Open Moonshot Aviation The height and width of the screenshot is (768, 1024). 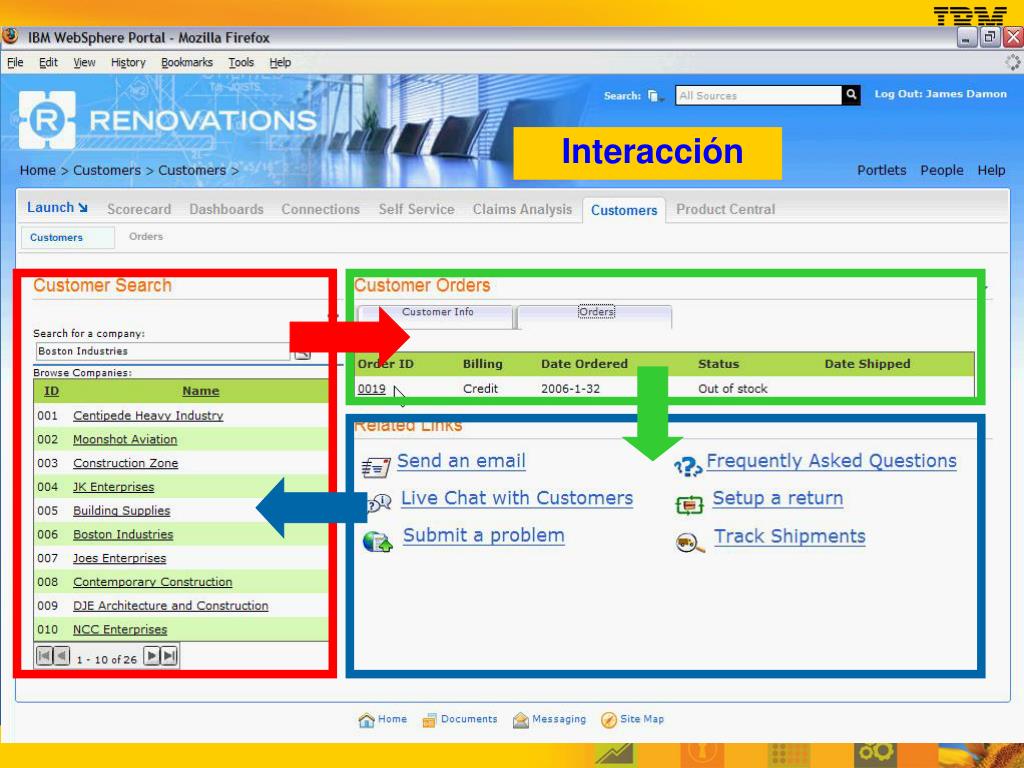125,440
